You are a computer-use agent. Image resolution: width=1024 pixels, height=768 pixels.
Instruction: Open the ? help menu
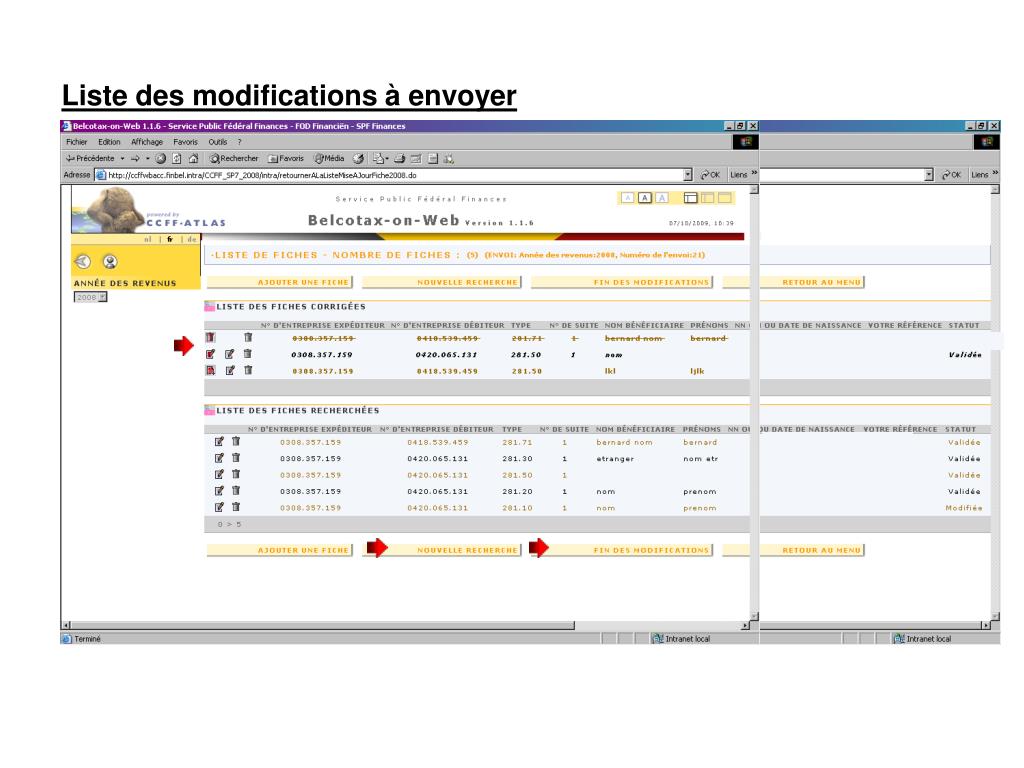coord(240,142)
